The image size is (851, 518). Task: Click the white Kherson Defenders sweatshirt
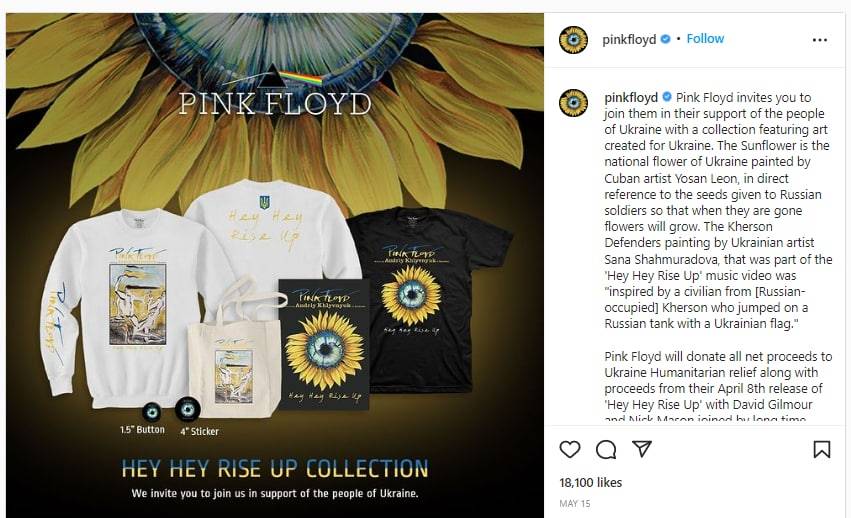130,309
